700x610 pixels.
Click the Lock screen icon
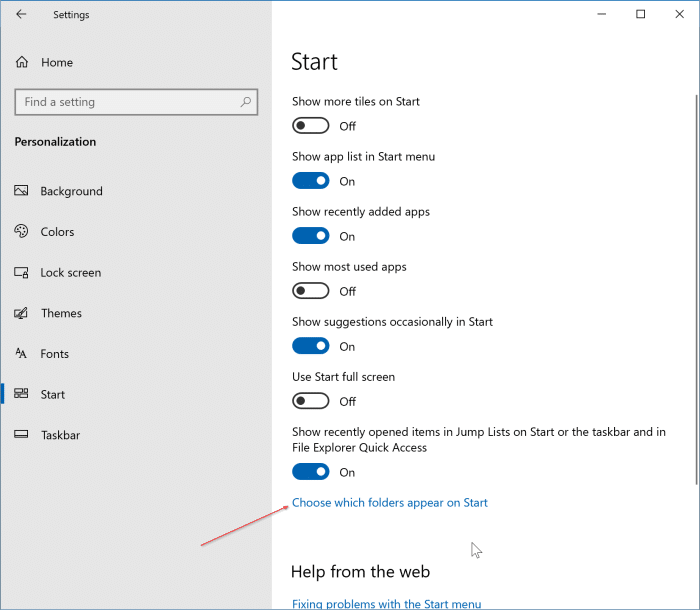pyautogui.click(x=21, y=272)
